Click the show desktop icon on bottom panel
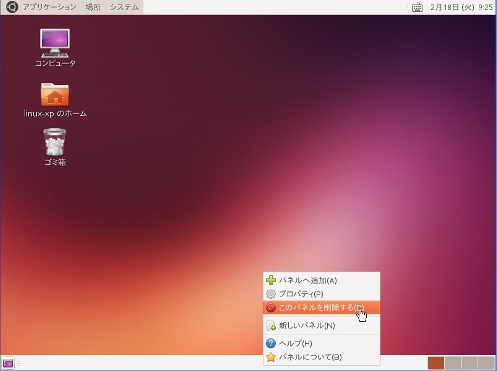497x371 pixels. 8,363
